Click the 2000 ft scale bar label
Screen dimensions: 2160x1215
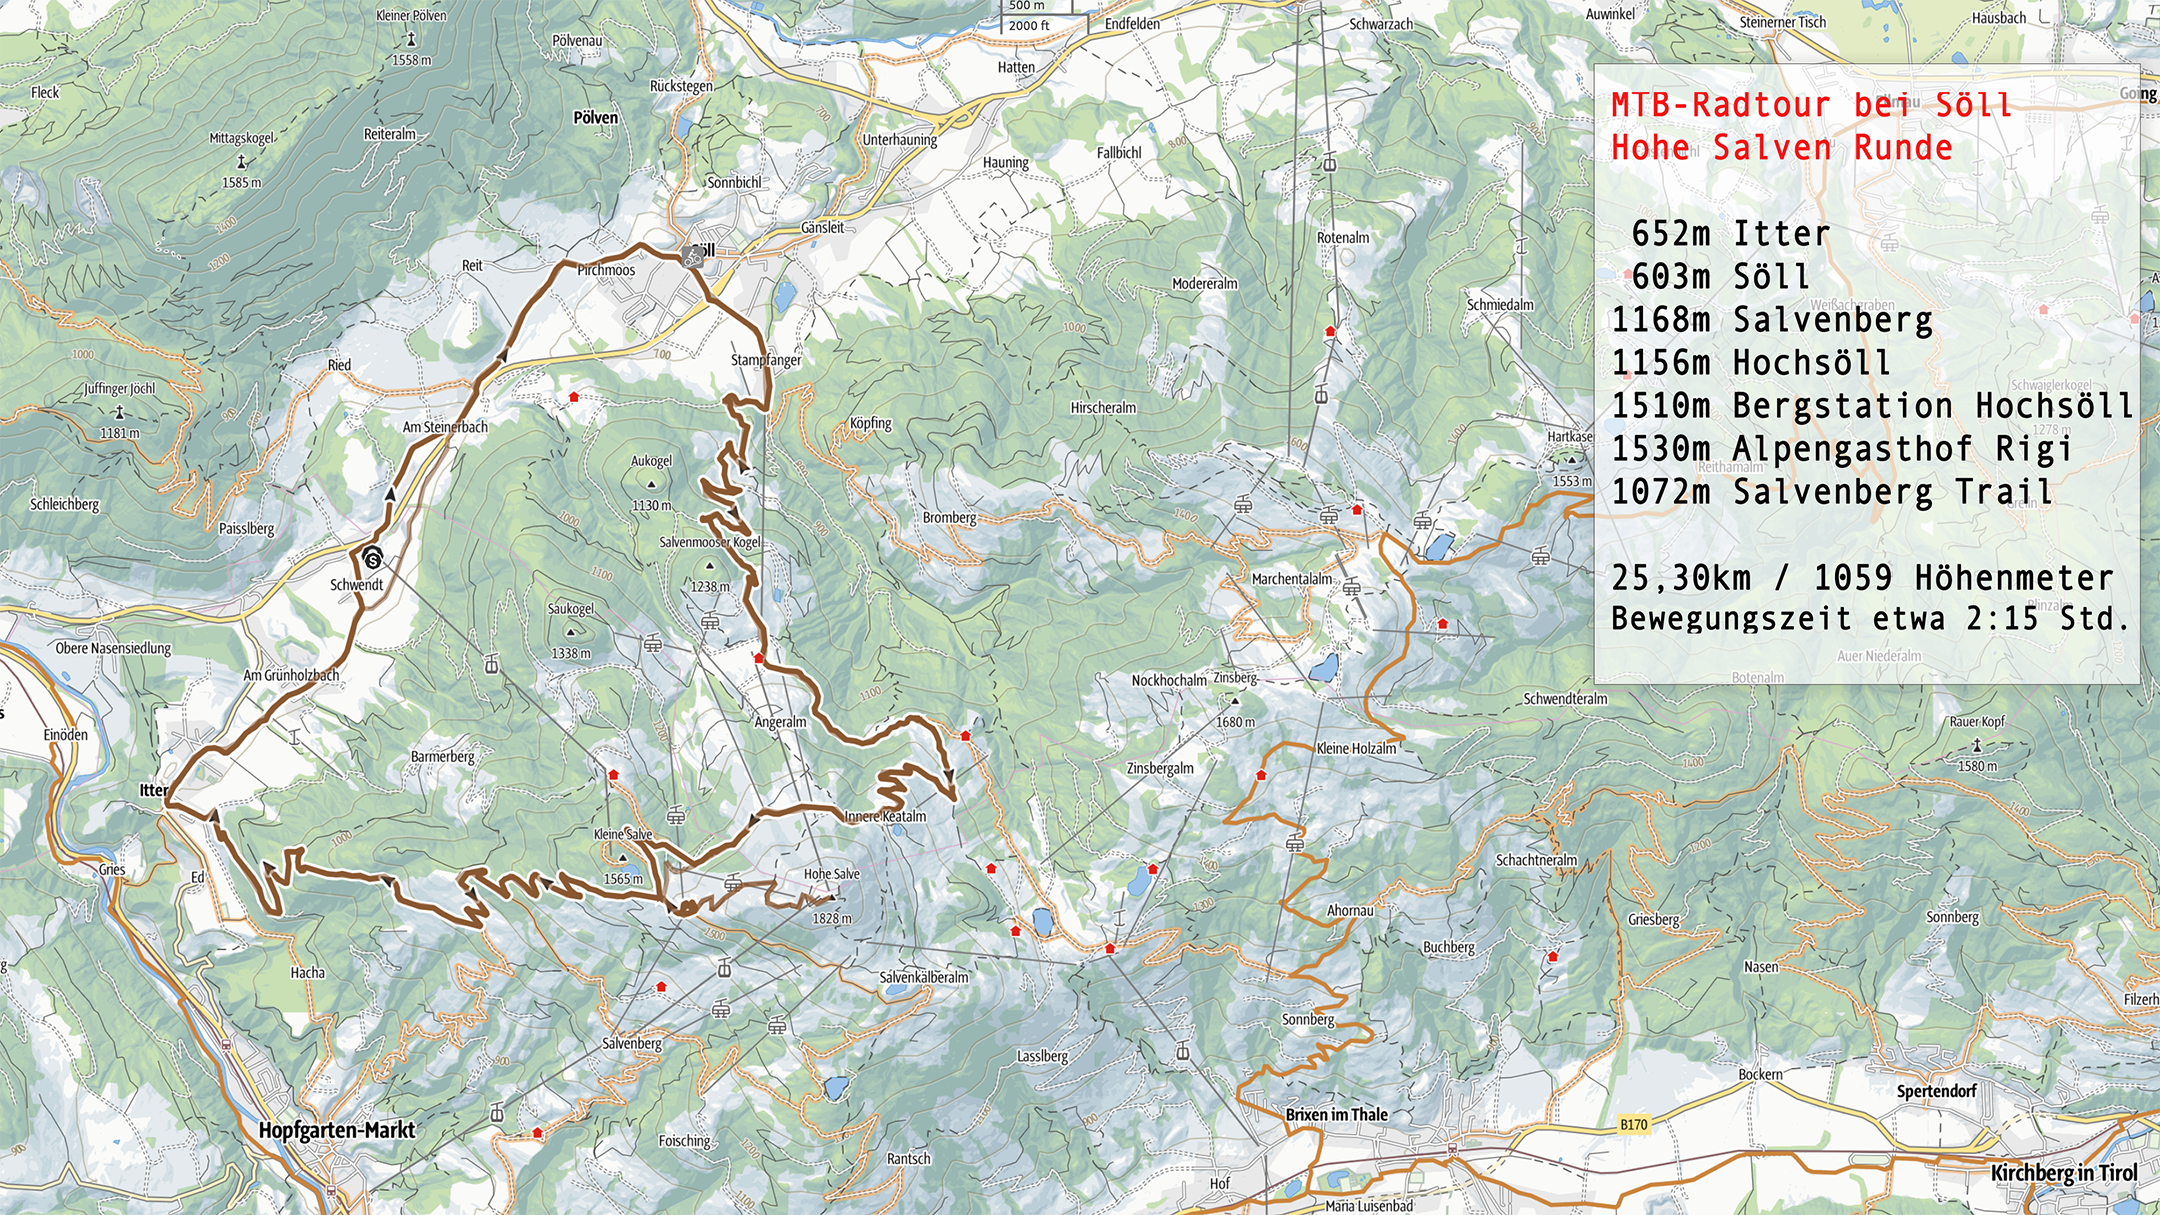(1029, 26)
